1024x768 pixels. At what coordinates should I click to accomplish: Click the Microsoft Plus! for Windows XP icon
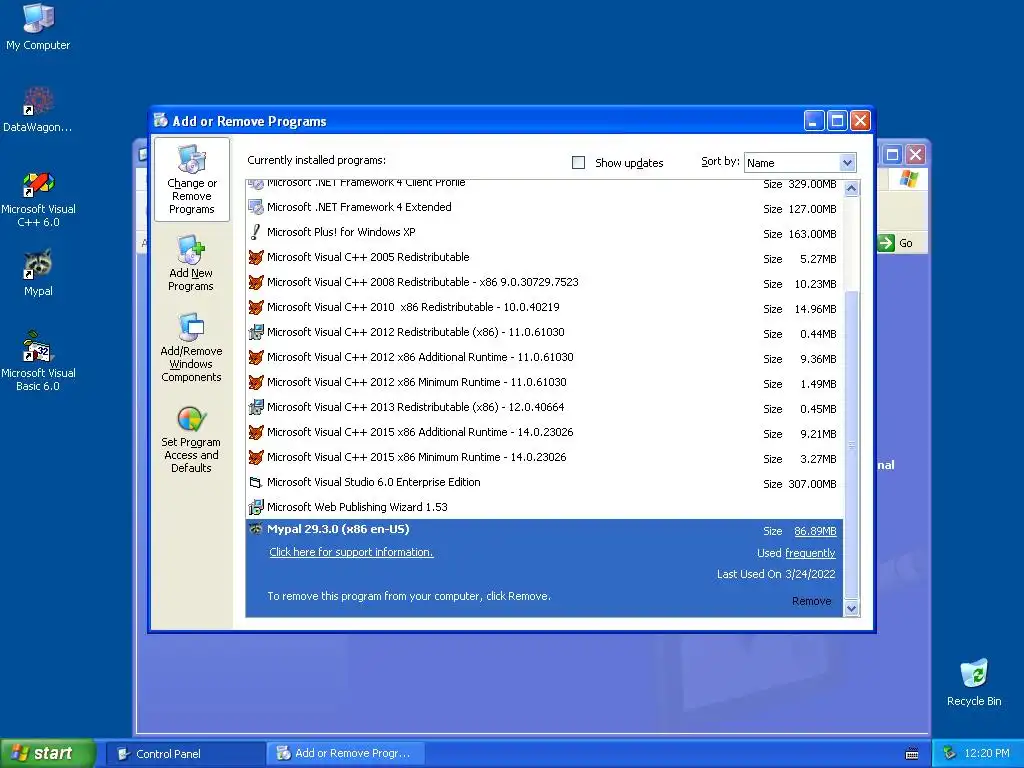coord(255,232)
